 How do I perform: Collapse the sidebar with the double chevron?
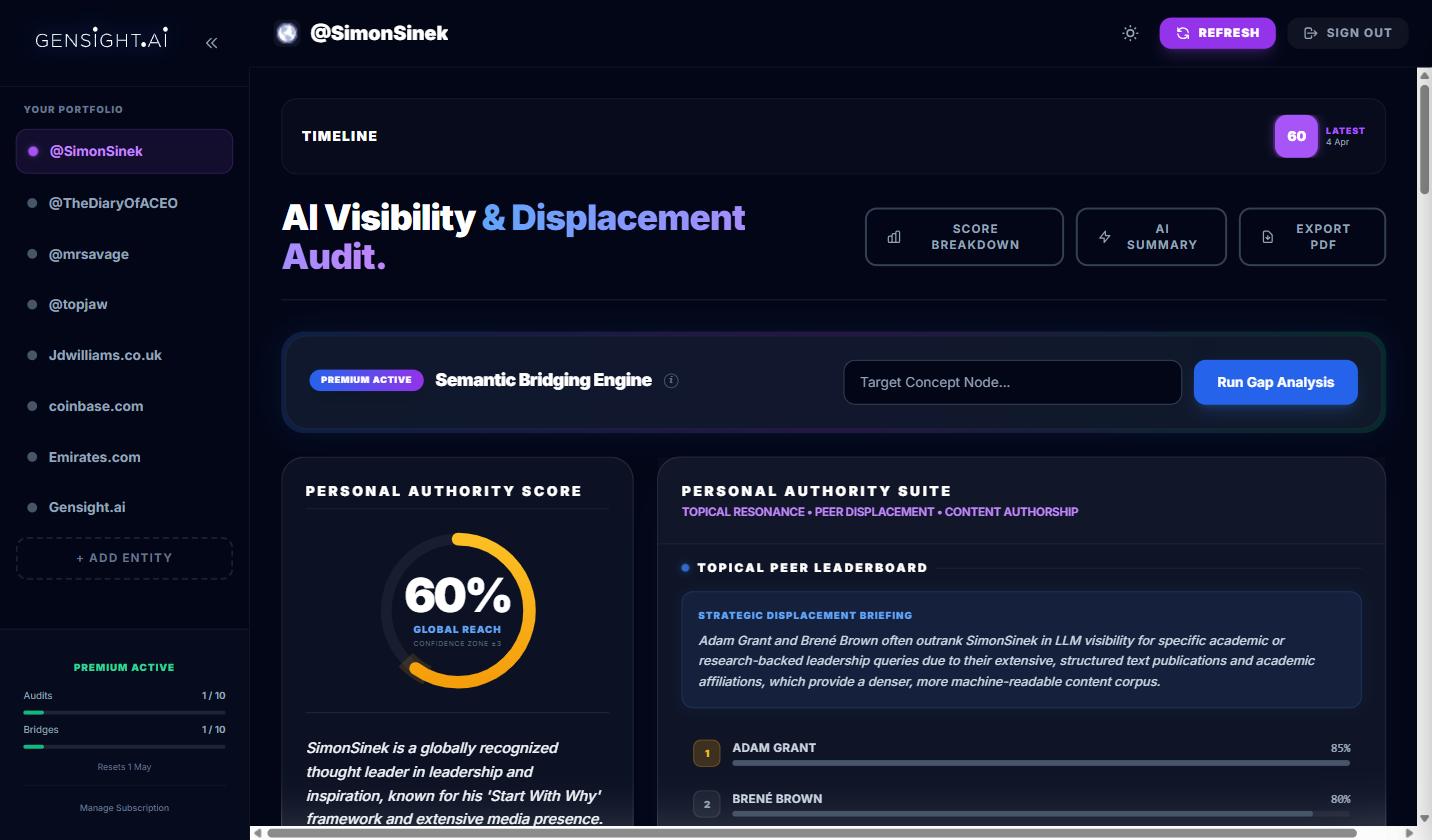coord(211,42)
